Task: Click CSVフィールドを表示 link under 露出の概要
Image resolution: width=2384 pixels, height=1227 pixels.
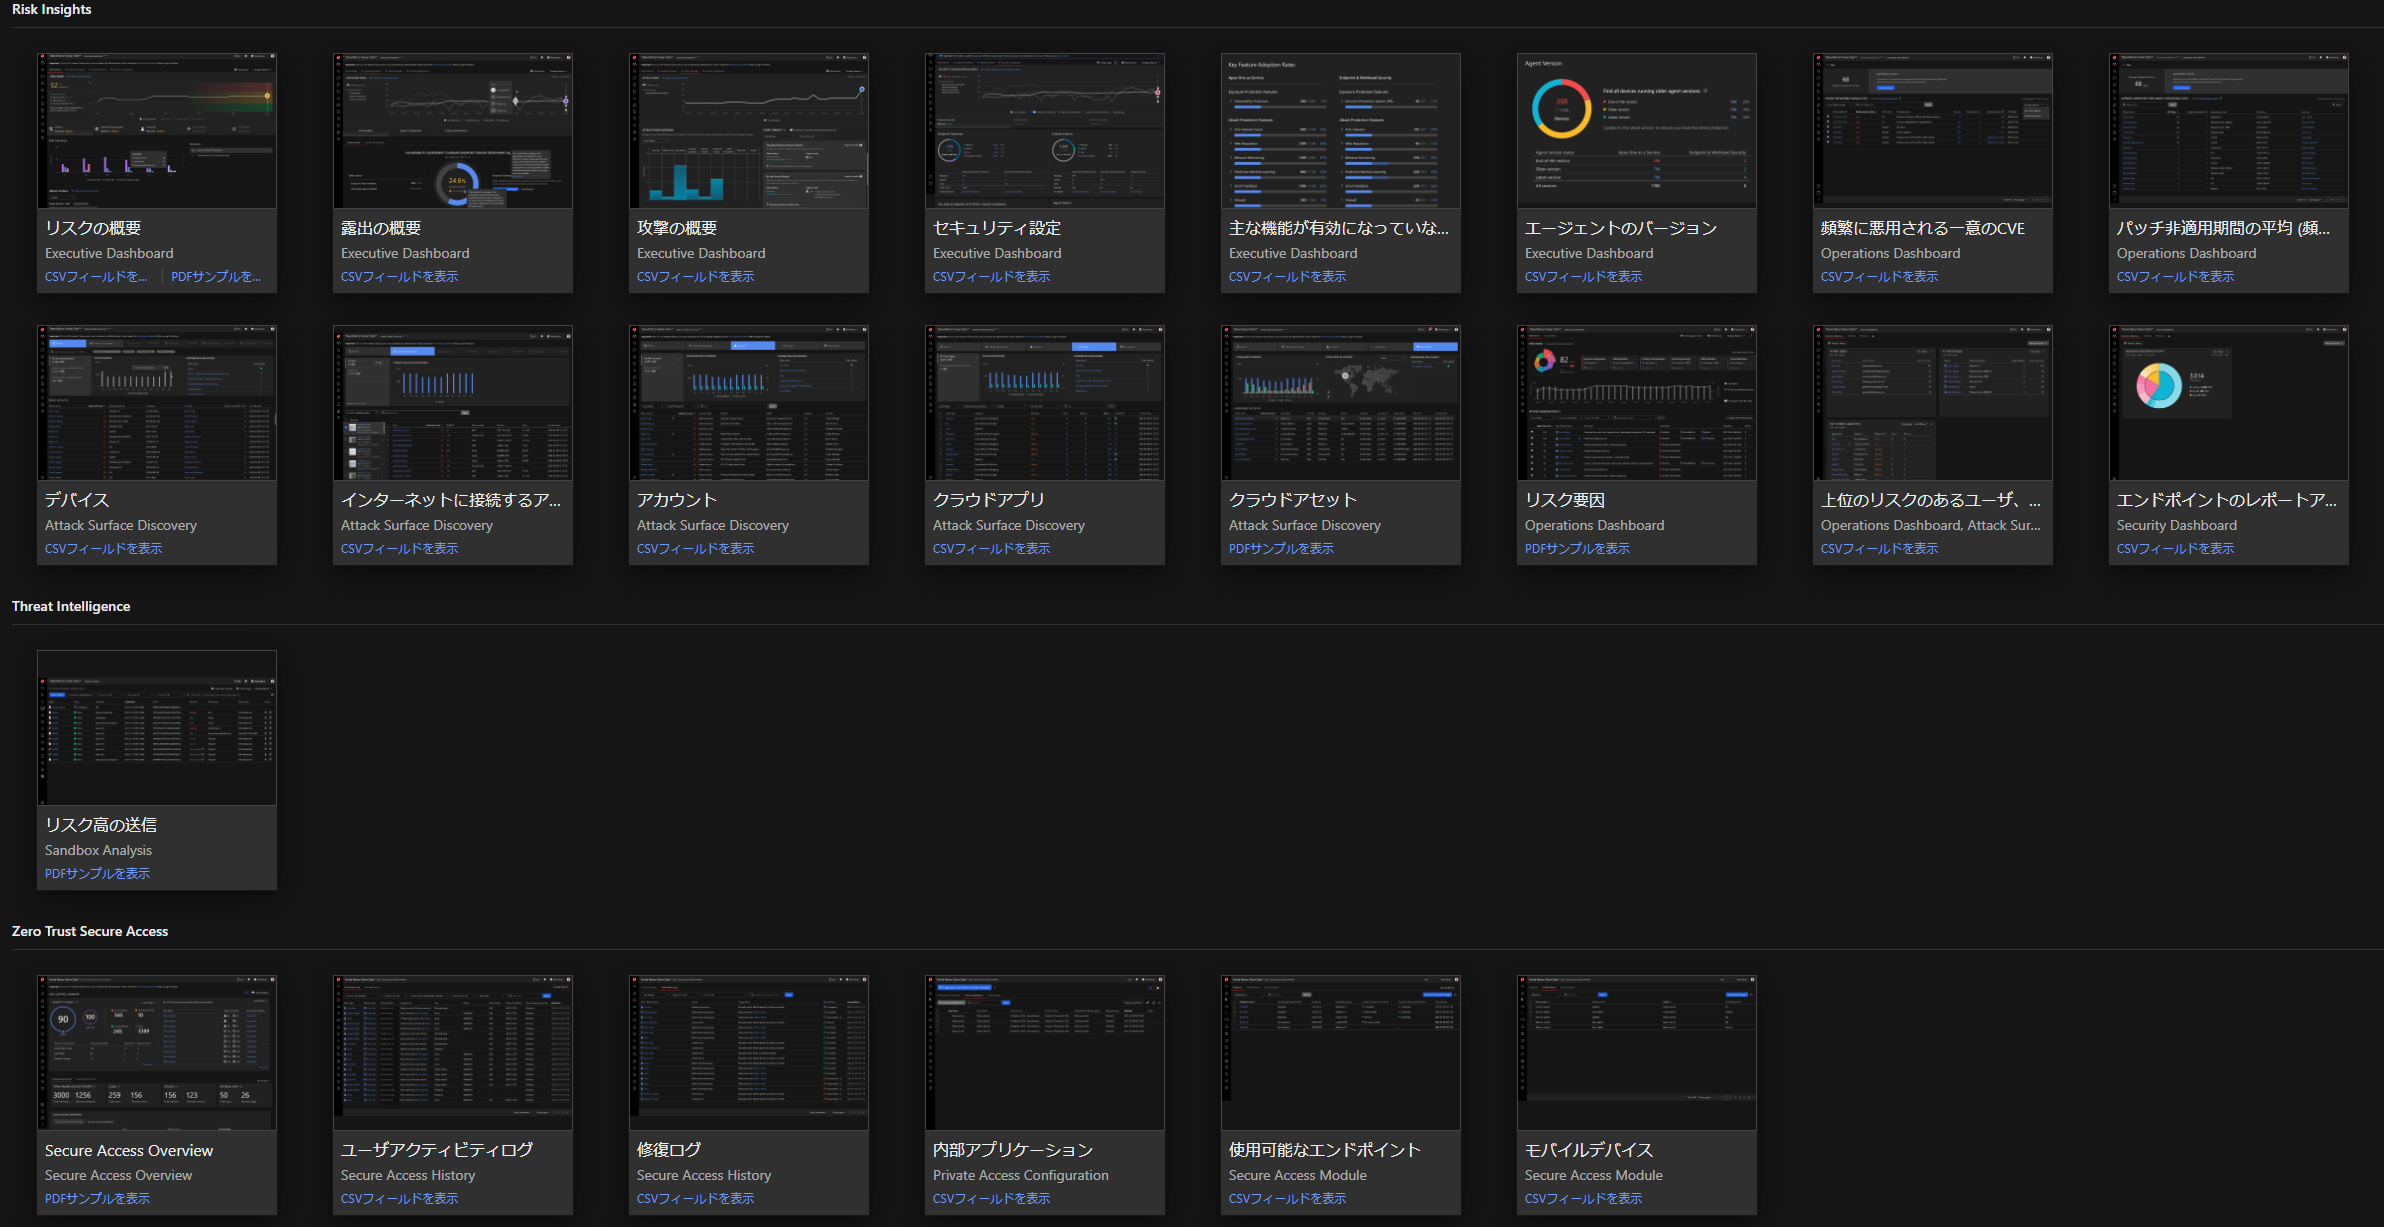Action: (399, 277)
